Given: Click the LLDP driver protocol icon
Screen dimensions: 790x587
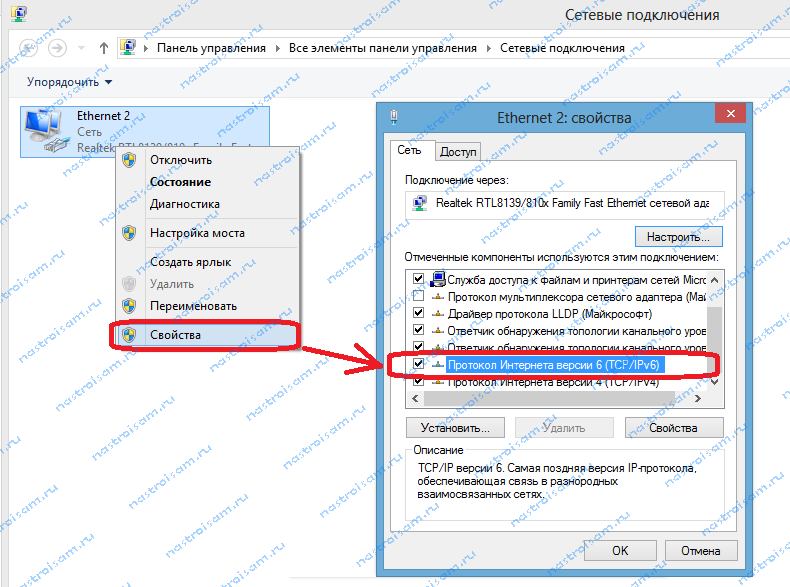Looking at the screenshot, I should click(x=438, y=313).
